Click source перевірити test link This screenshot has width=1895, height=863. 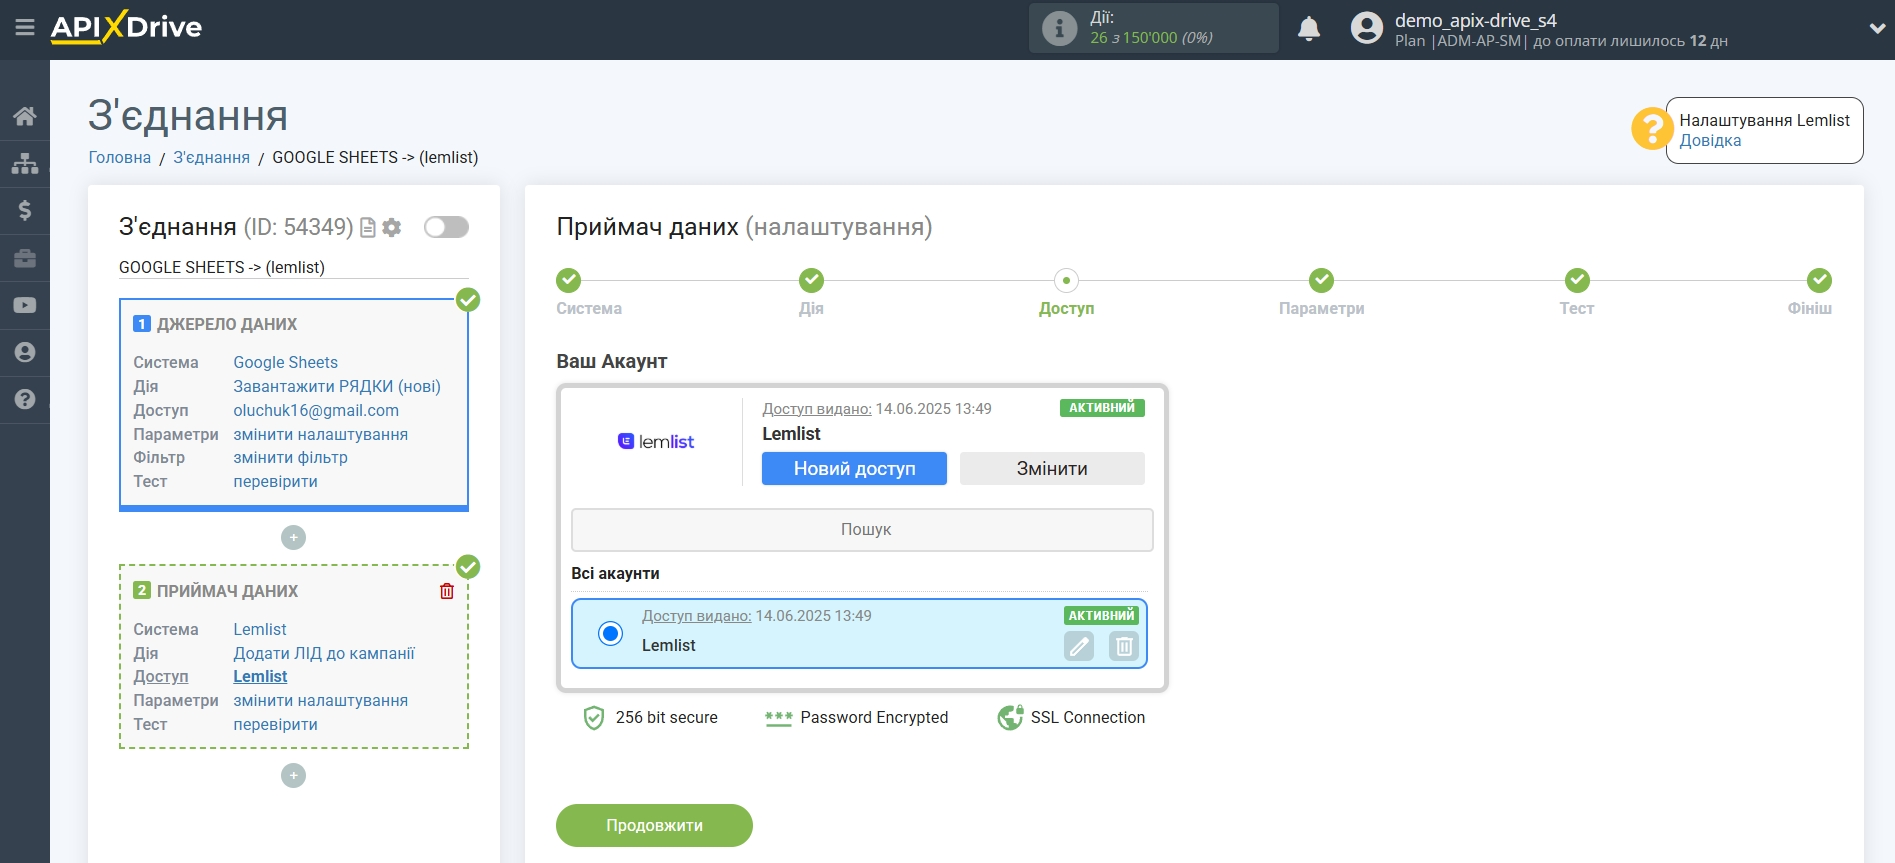pyautogui.click(x=276, y=481)
